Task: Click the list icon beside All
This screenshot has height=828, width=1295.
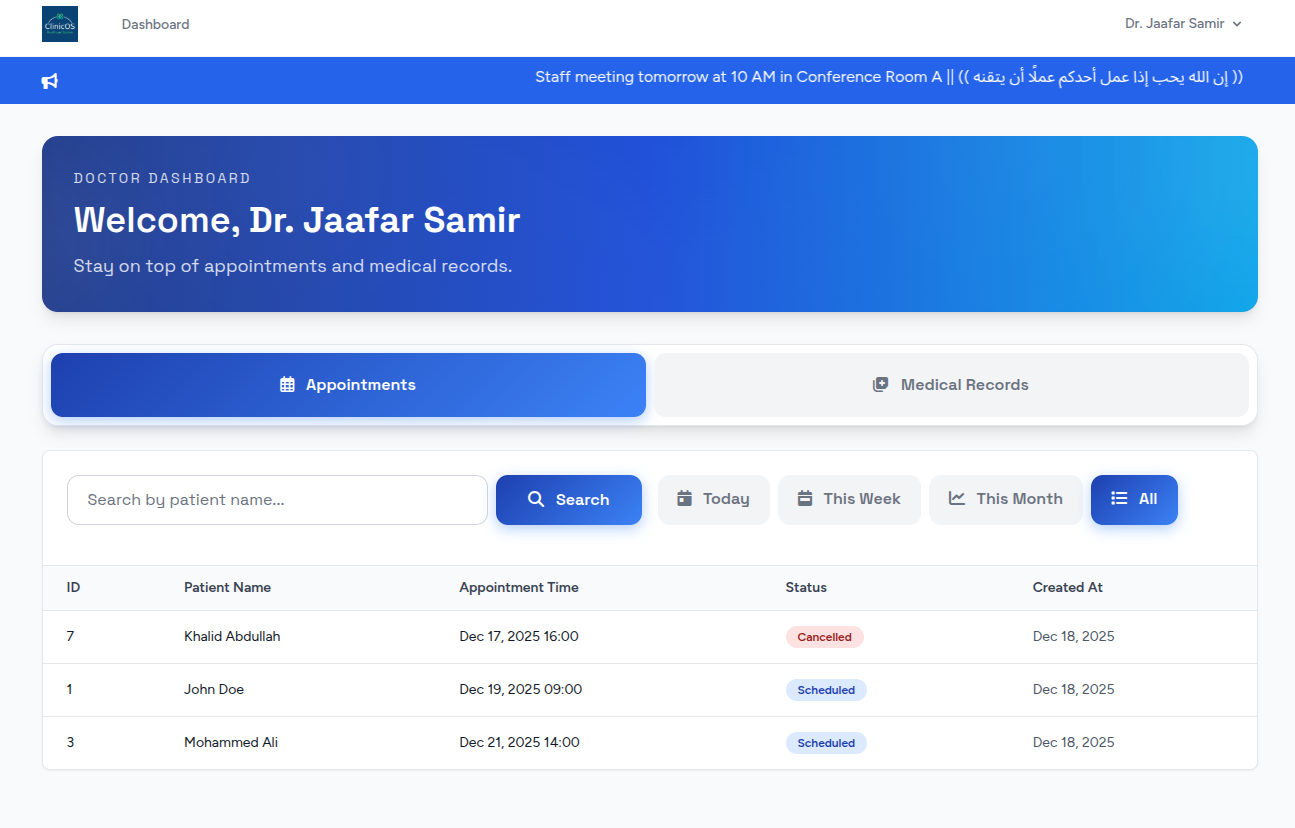Action: click(1119, 499)
